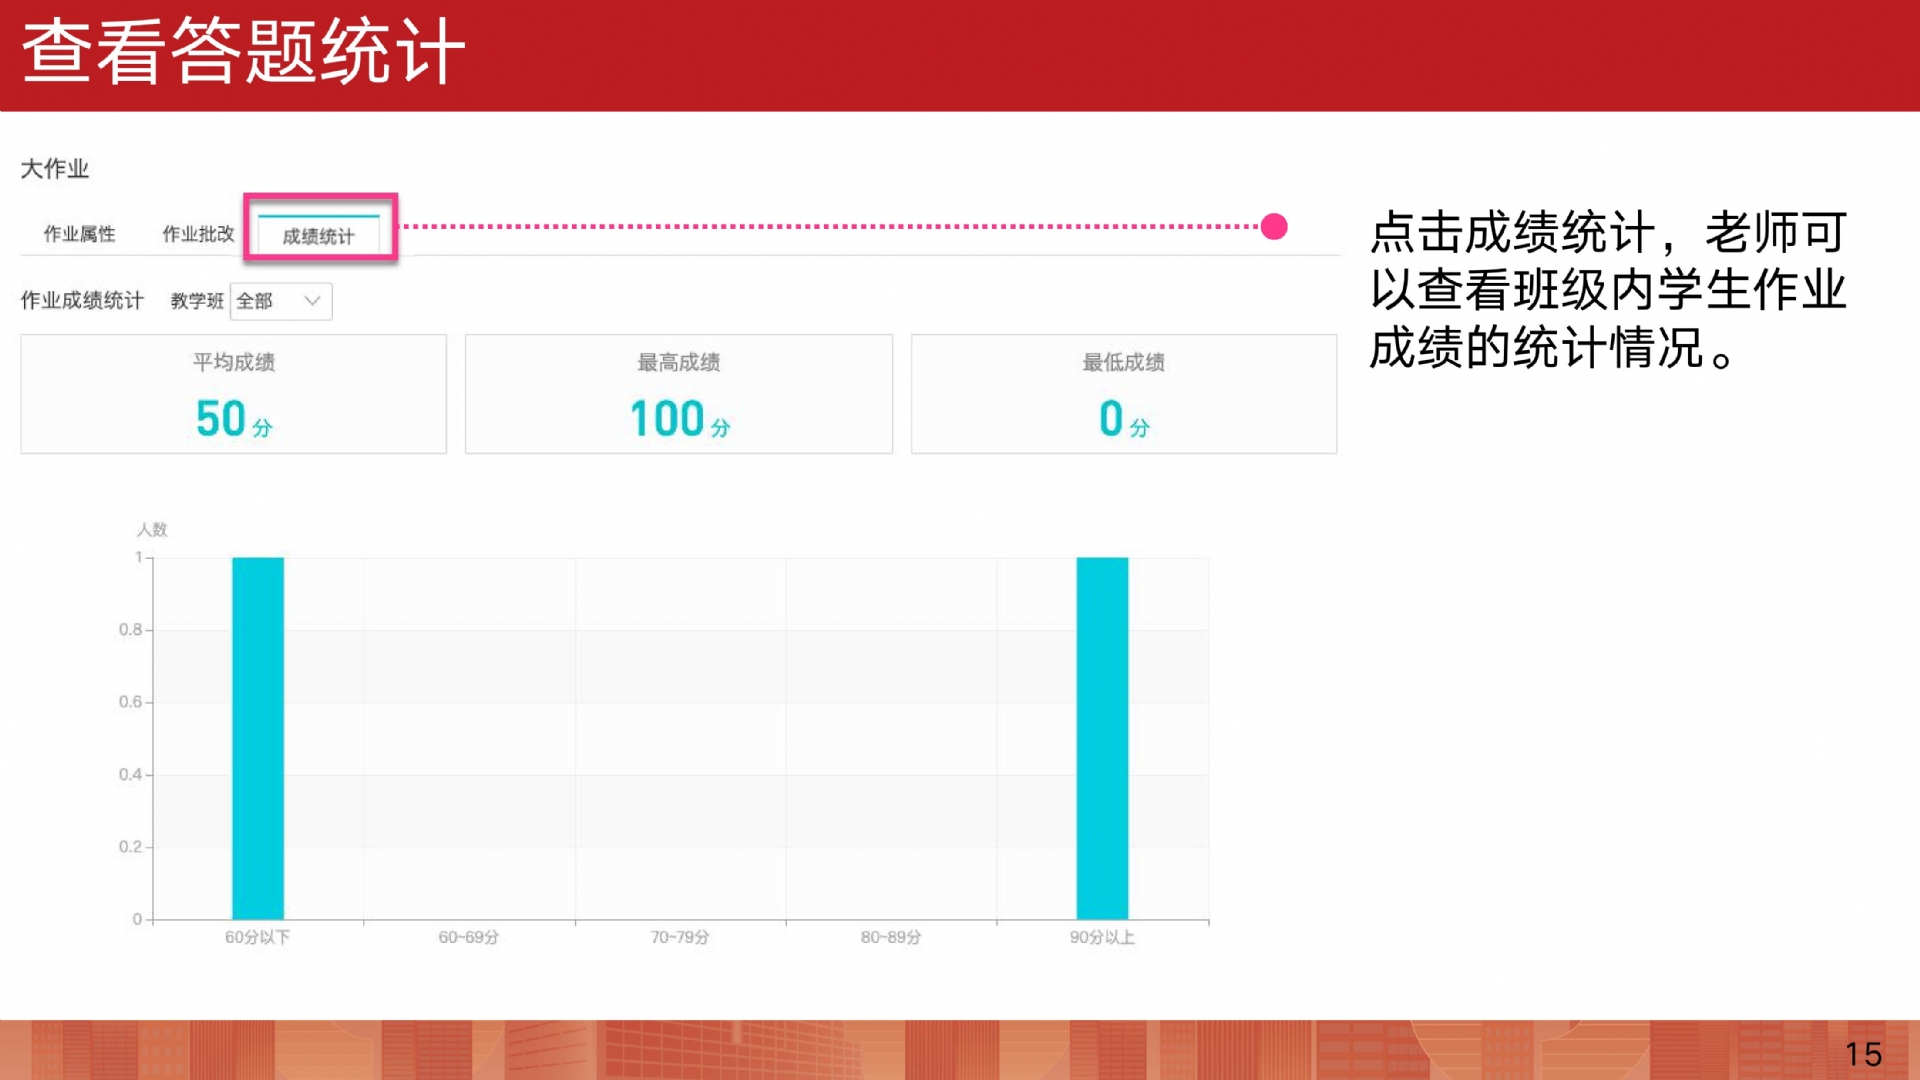Click the dropdown chevron arrow beside 全部
The width and height of the screenshot is (1920, 1080).
tap(312, 301)
